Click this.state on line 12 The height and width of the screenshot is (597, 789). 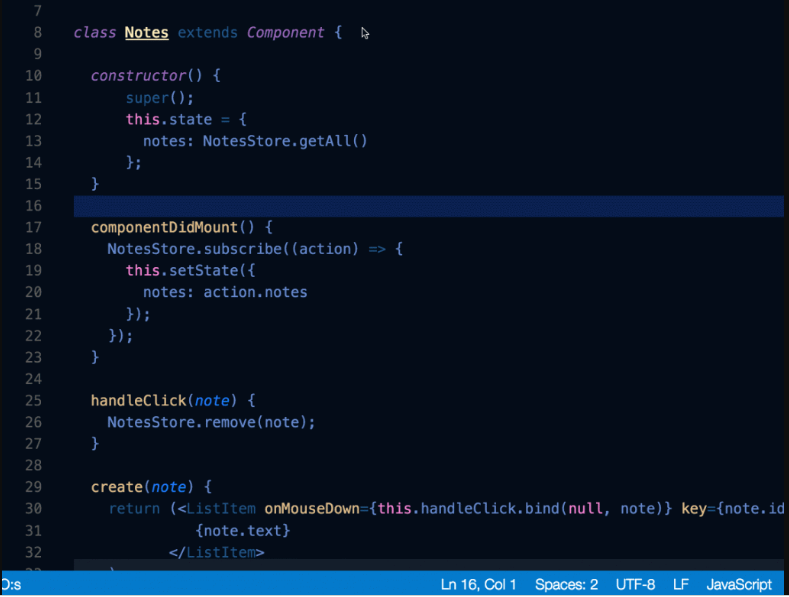click(x=169, y=119)
